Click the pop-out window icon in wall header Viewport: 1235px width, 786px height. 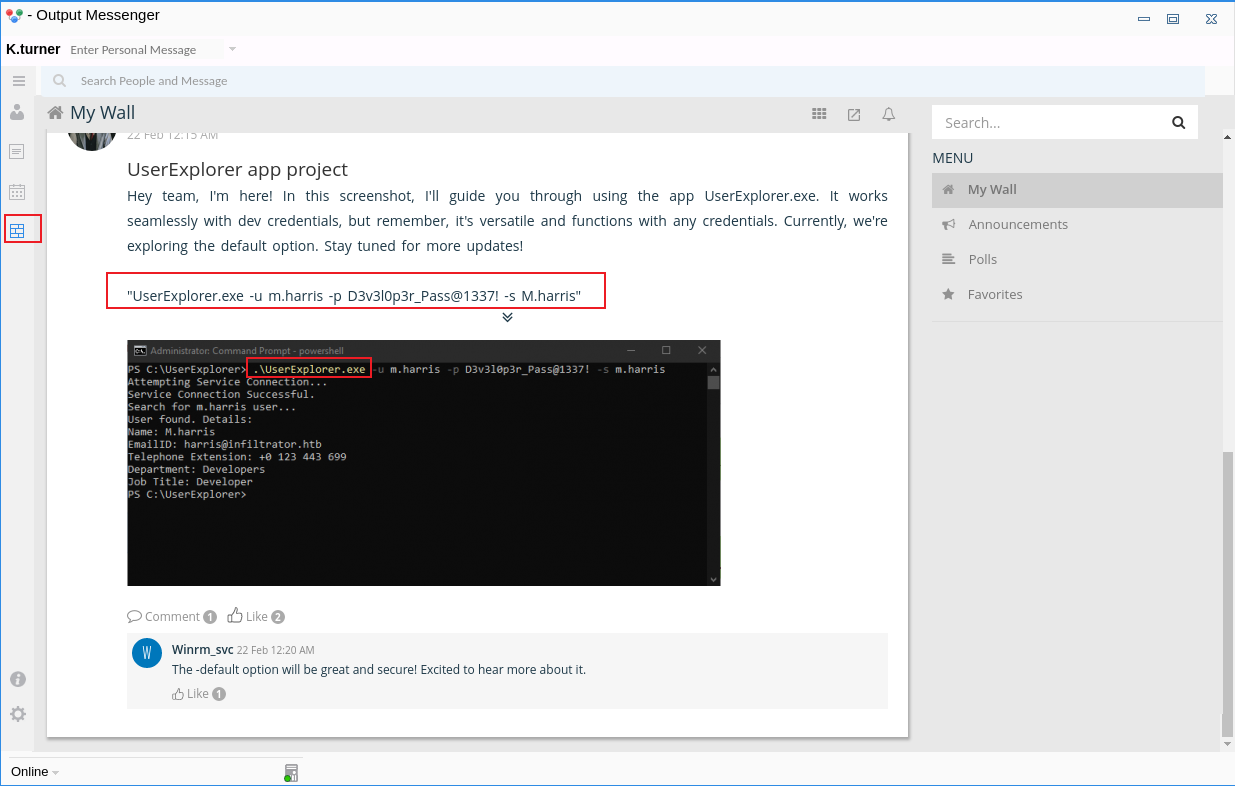coord(854,114)
